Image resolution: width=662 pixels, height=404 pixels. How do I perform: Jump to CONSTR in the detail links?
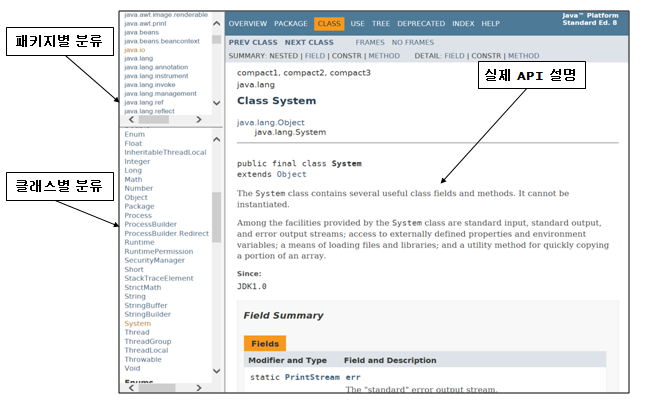point(486,56)
